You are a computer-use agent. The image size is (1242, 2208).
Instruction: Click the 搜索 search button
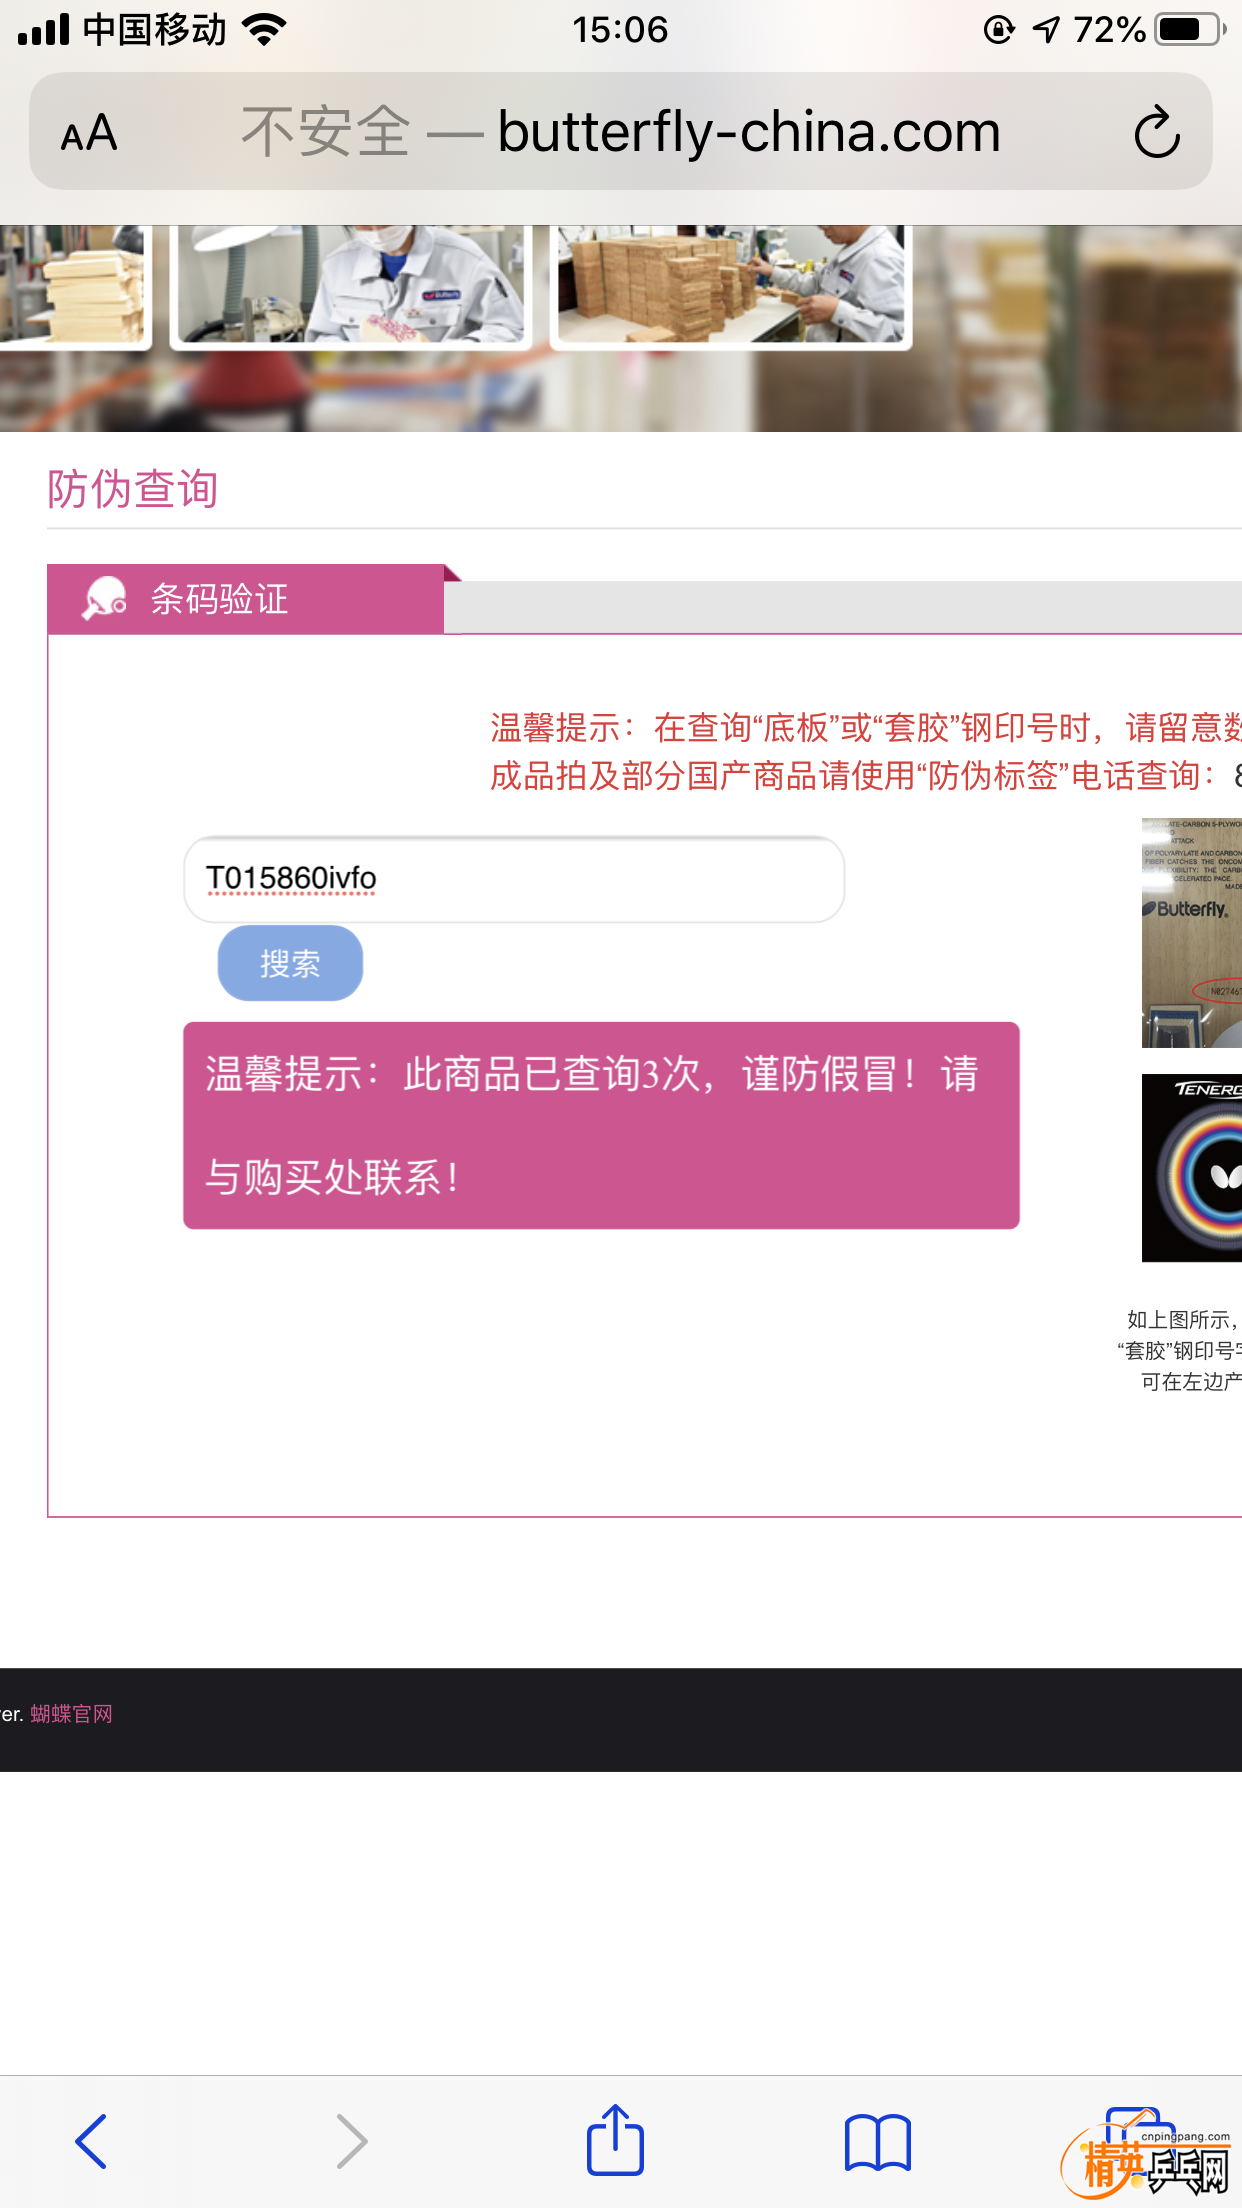290,963
